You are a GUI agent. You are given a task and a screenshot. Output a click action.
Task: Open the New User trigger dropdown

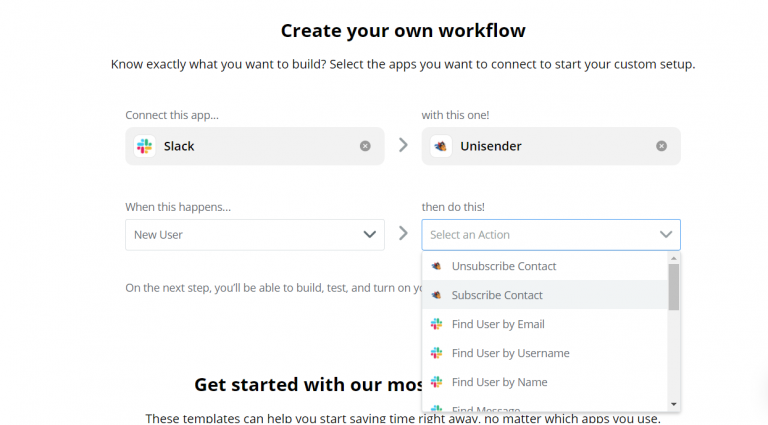pyautogui.click(x=255, y=235)
